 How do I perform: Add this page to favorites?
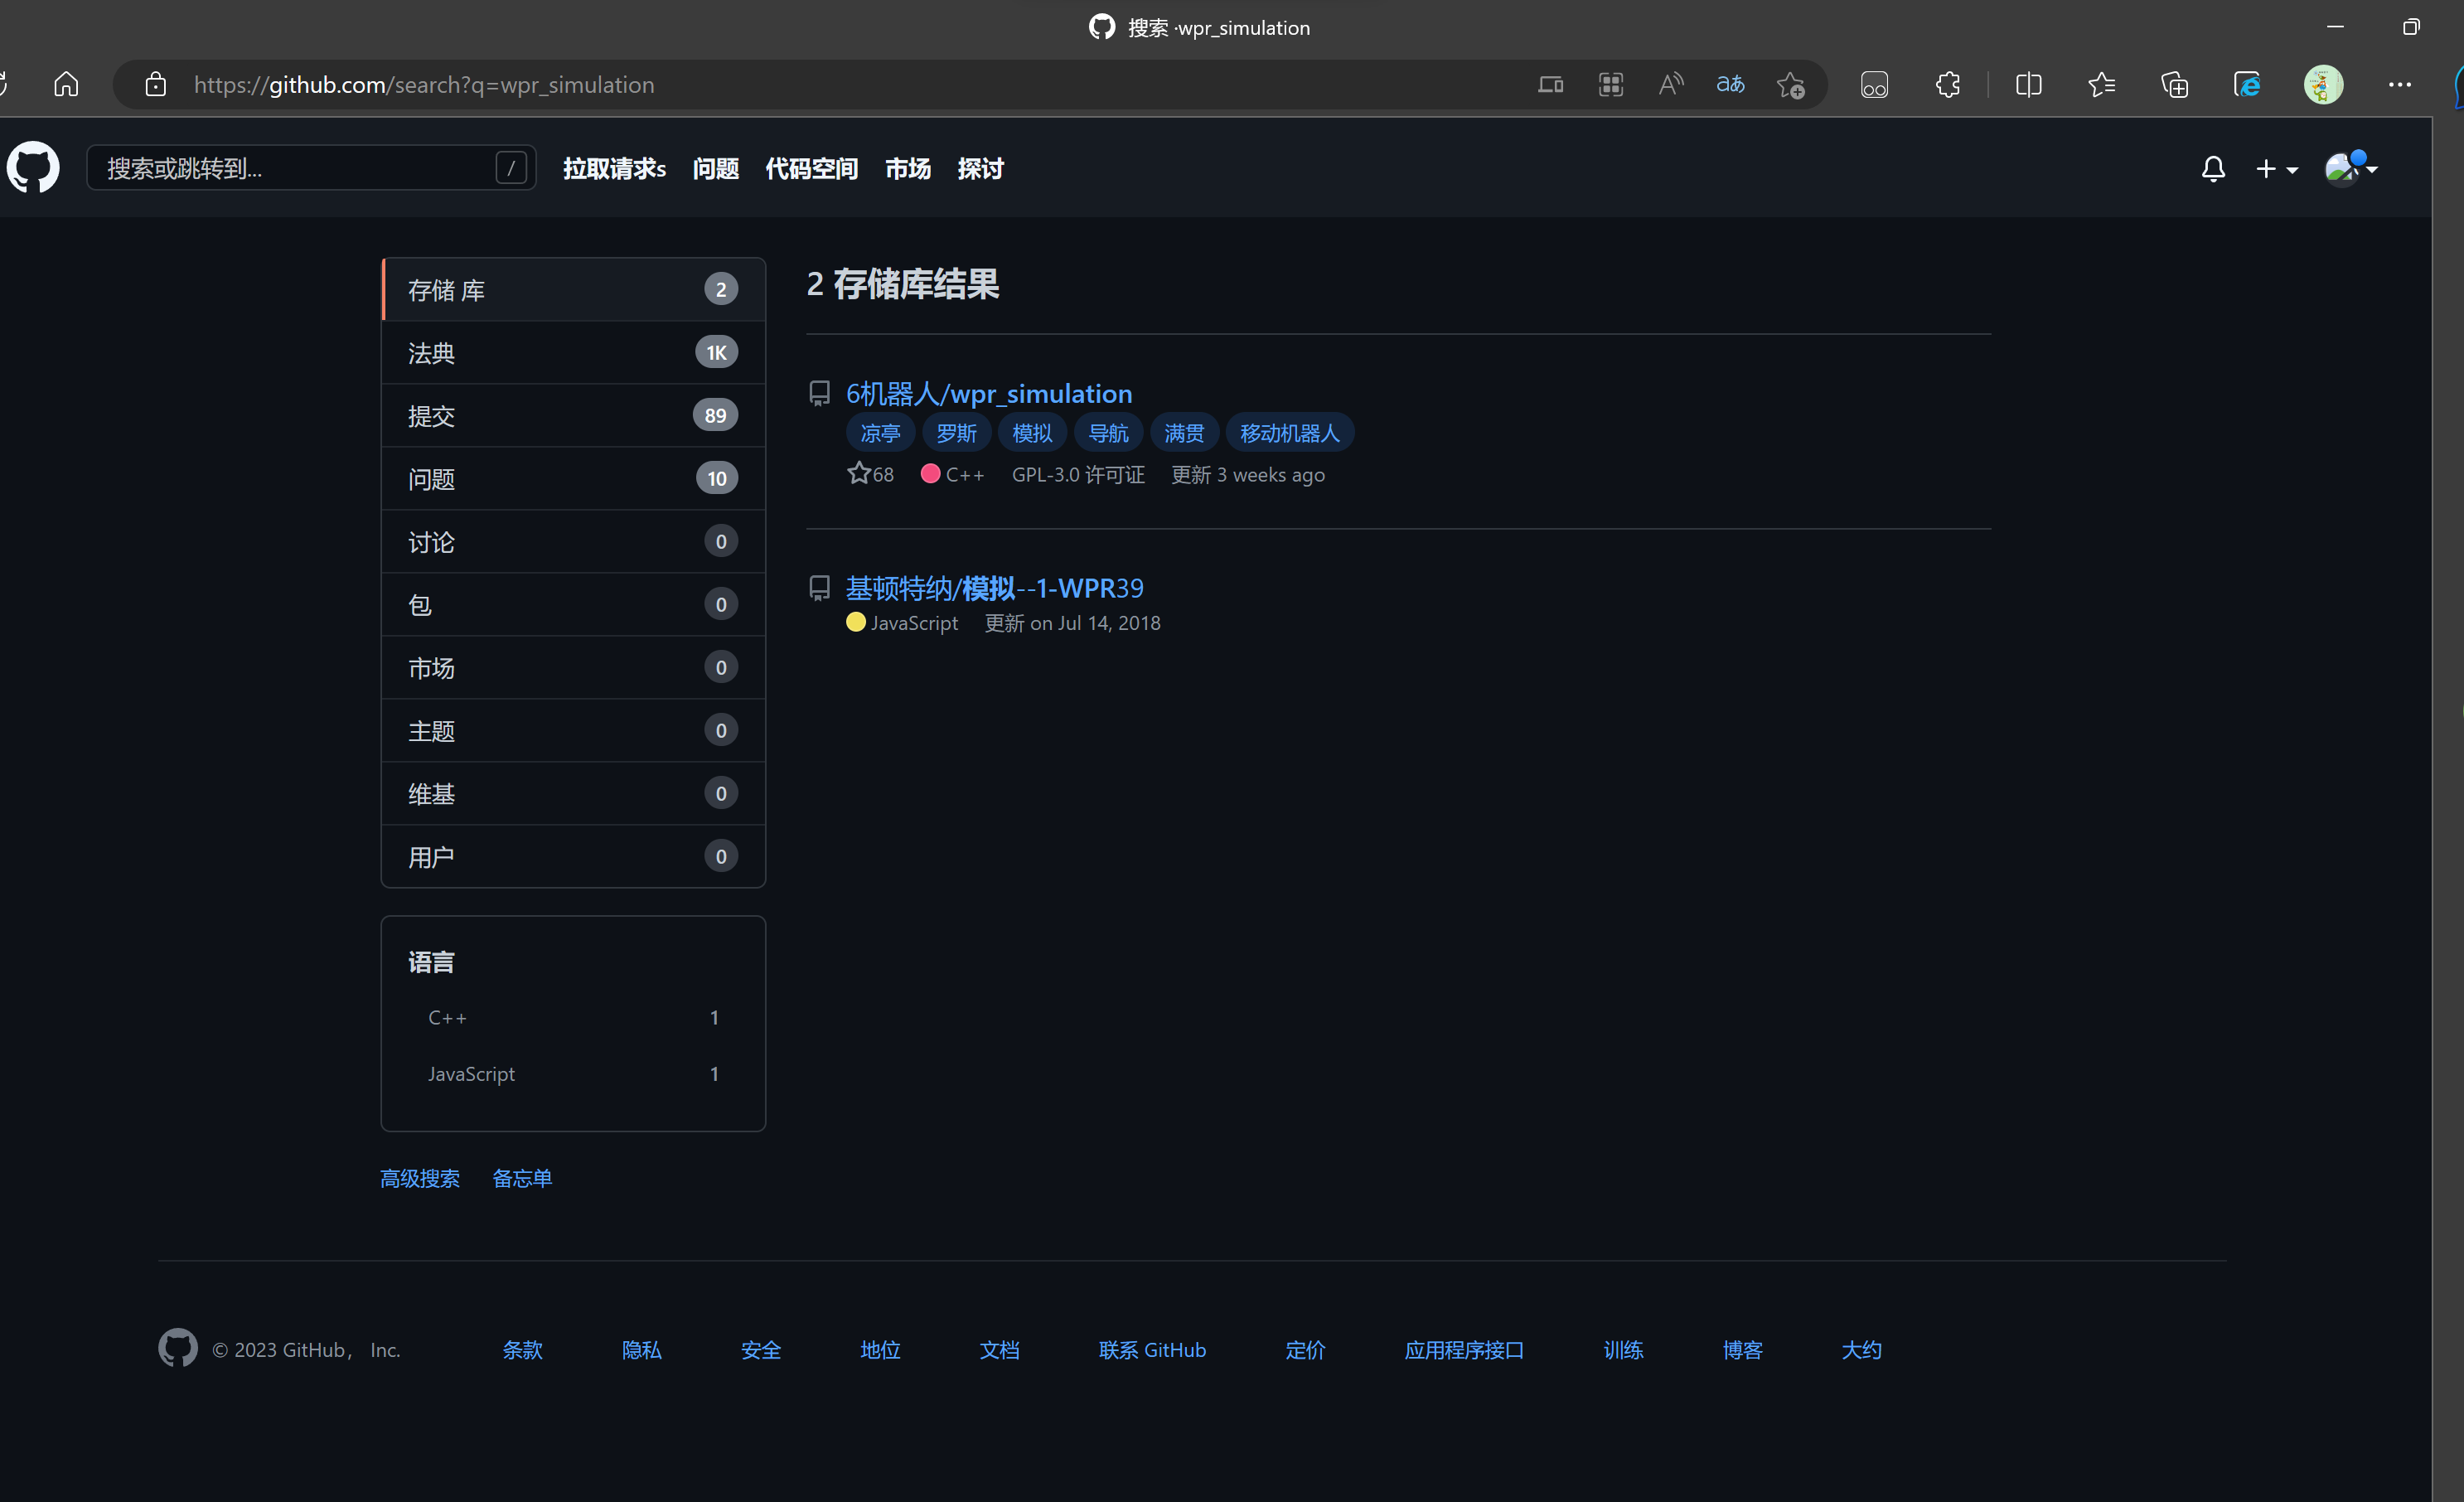click(x=1790, y=85)
